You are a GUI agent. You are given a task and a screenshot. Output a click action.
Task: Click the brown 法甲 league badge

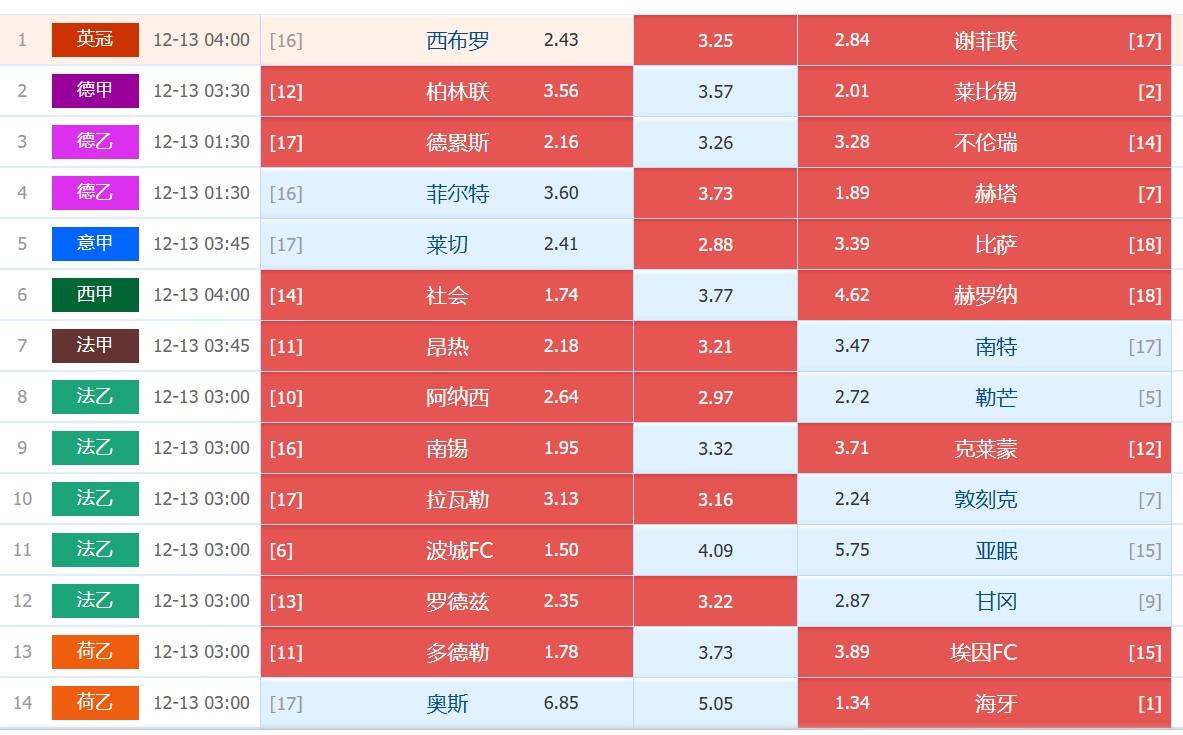pyautogui.click(x=95, y=346)
